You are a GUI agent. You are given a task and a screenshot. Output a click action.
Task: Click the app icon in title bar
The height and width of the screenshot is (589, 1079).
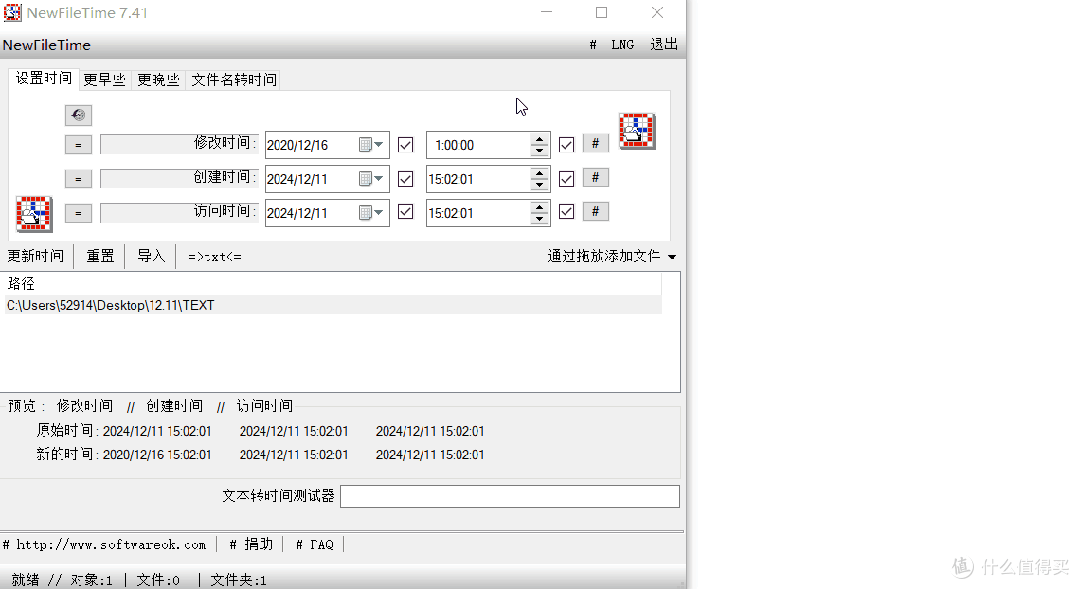[x=12, y=12]
